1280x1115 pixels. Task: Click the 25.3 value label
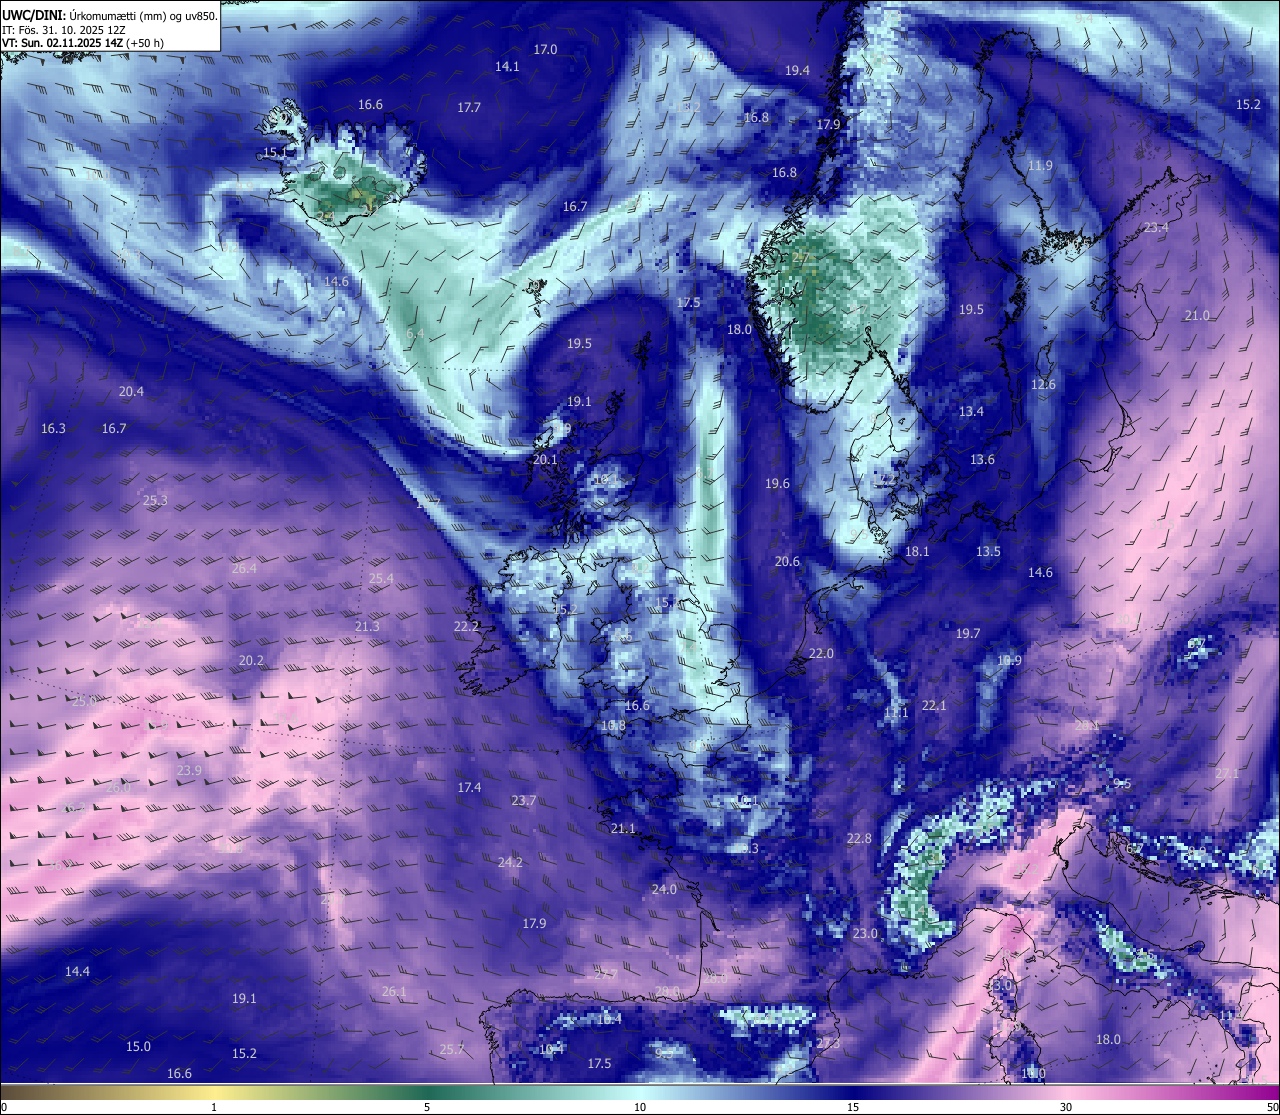[155, 500]
